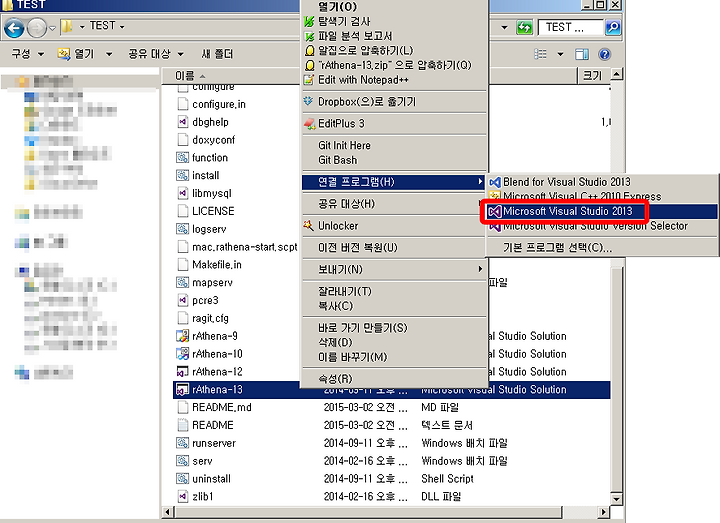The height and width of the screenshot is (523, 720).
Task: Select the uninstall shell script
Action: coord(211,479)
